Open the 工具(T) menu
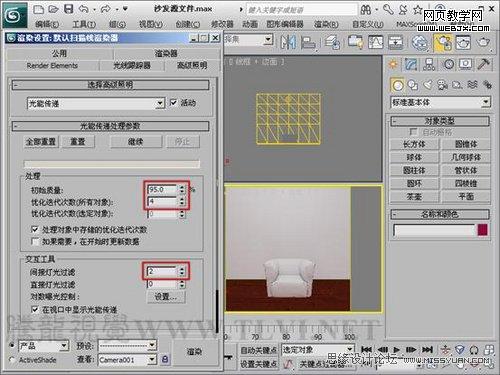 pos(84,24)
